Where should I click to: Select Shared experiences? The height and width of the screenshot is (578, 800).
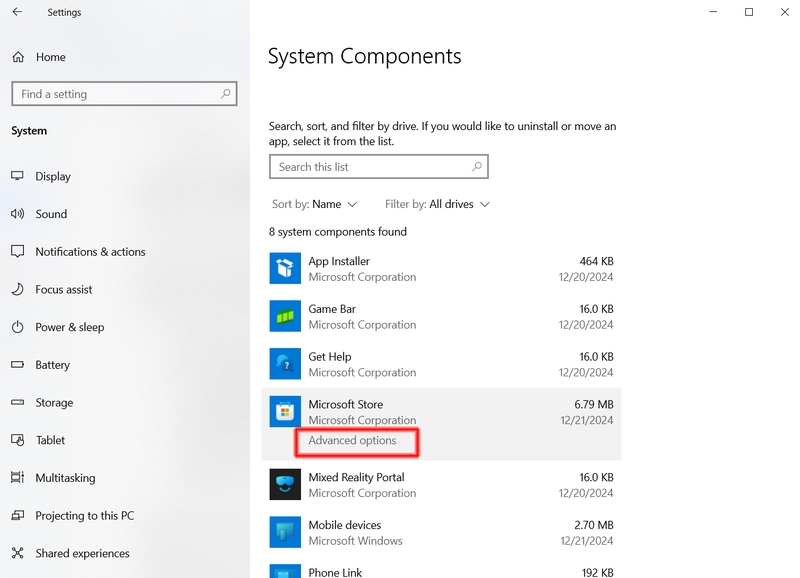tap(82, 554)
